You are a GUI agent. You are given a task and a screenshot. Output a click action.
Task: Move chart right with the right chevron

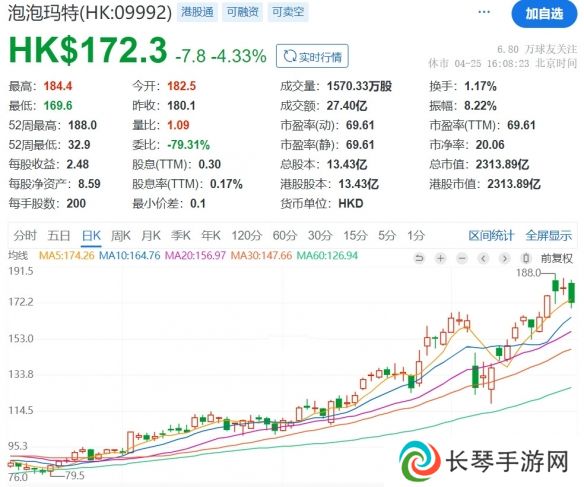[x=505, y=258]
